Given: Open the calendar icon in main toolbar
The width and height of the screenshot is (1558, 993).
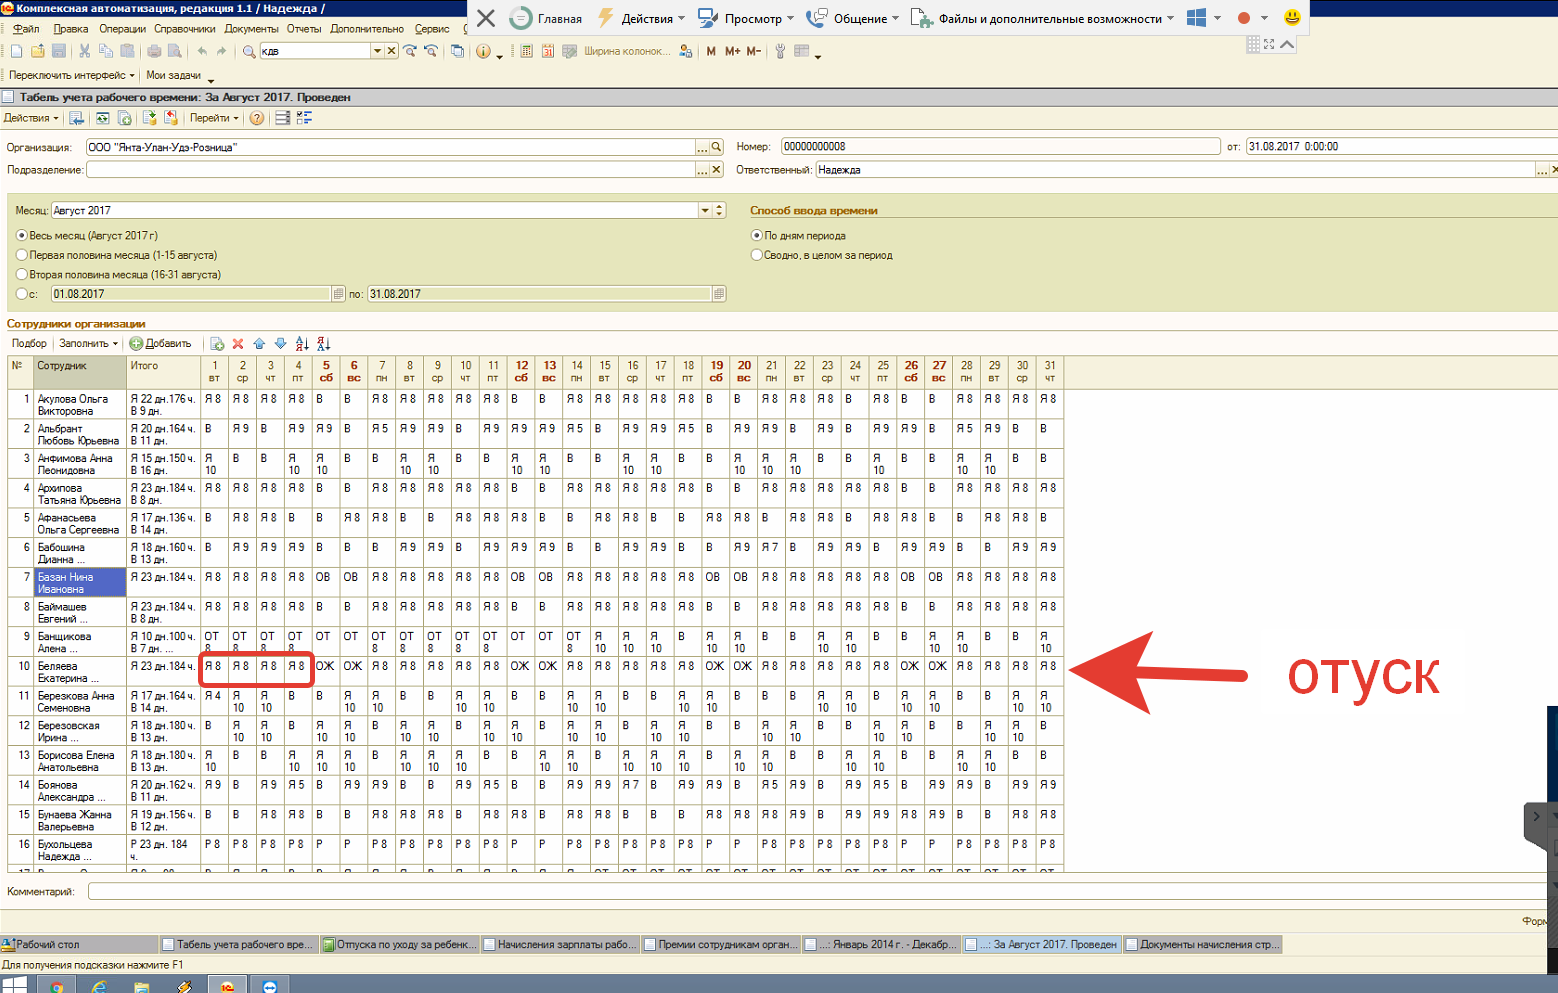Looking at the screenshot, I should (548, 51).
